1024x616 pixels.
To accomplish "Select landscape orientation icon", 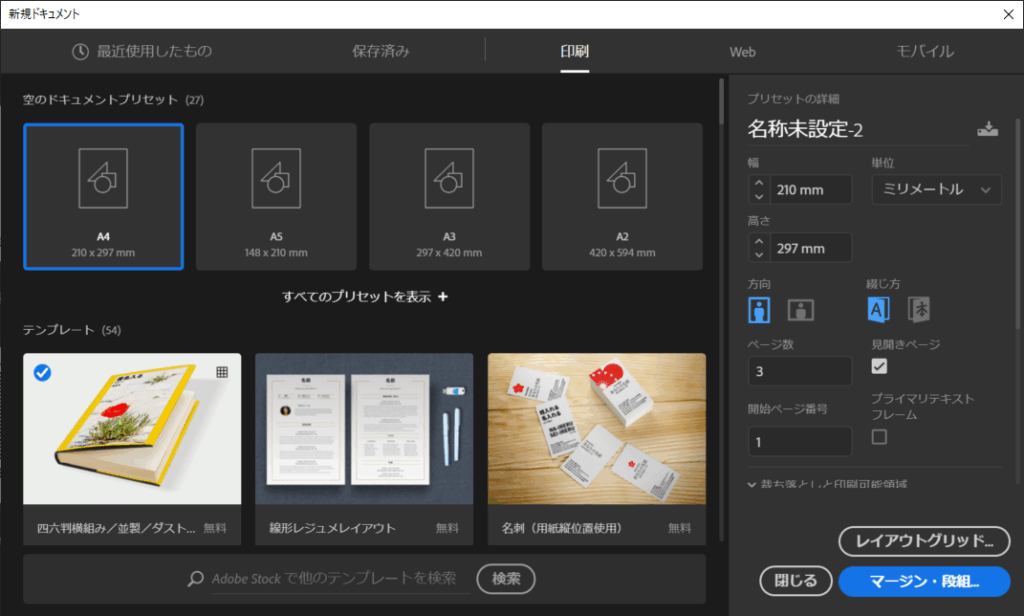I will (x=800, y=310).
